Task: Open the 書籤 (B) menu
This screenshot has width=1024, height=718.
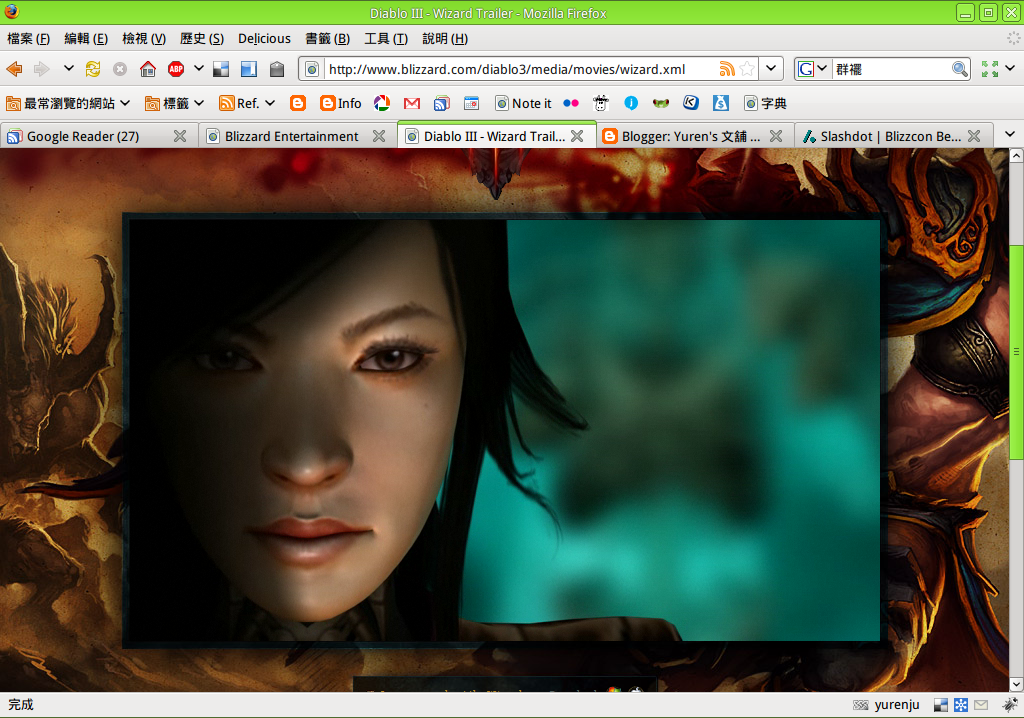Action: click(328, 39)
